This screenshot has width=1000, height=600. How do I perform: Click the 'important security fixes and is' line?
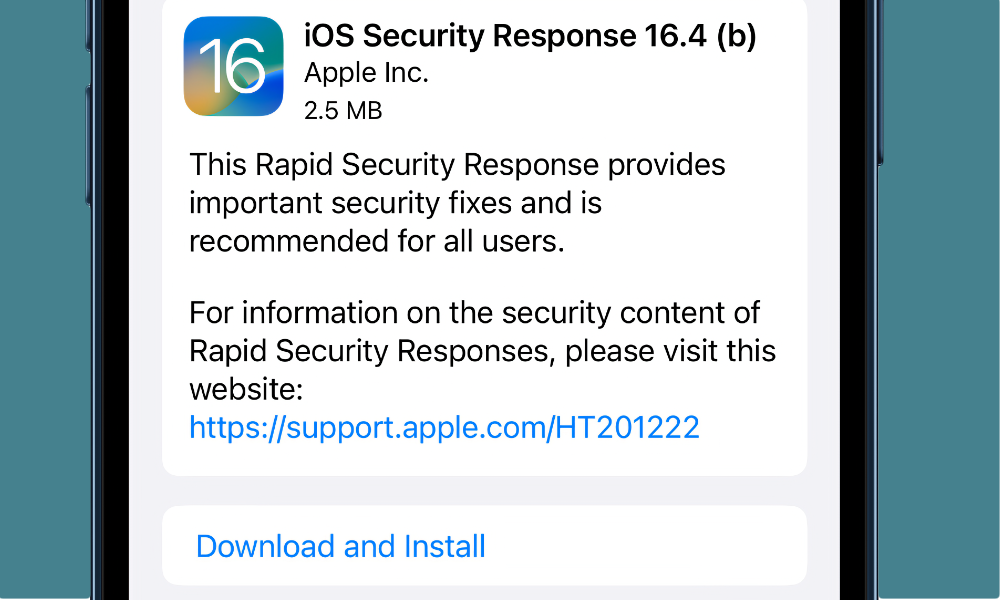pos(396,203)
